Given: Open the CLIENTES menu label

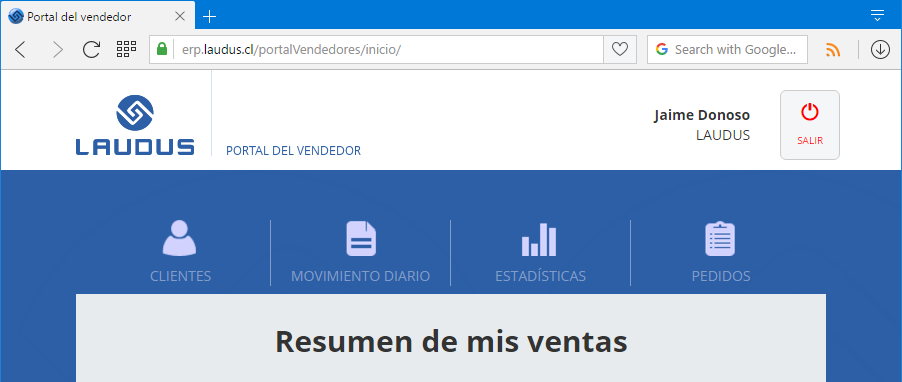Looking at the screenshot, I should coord(181,276).
